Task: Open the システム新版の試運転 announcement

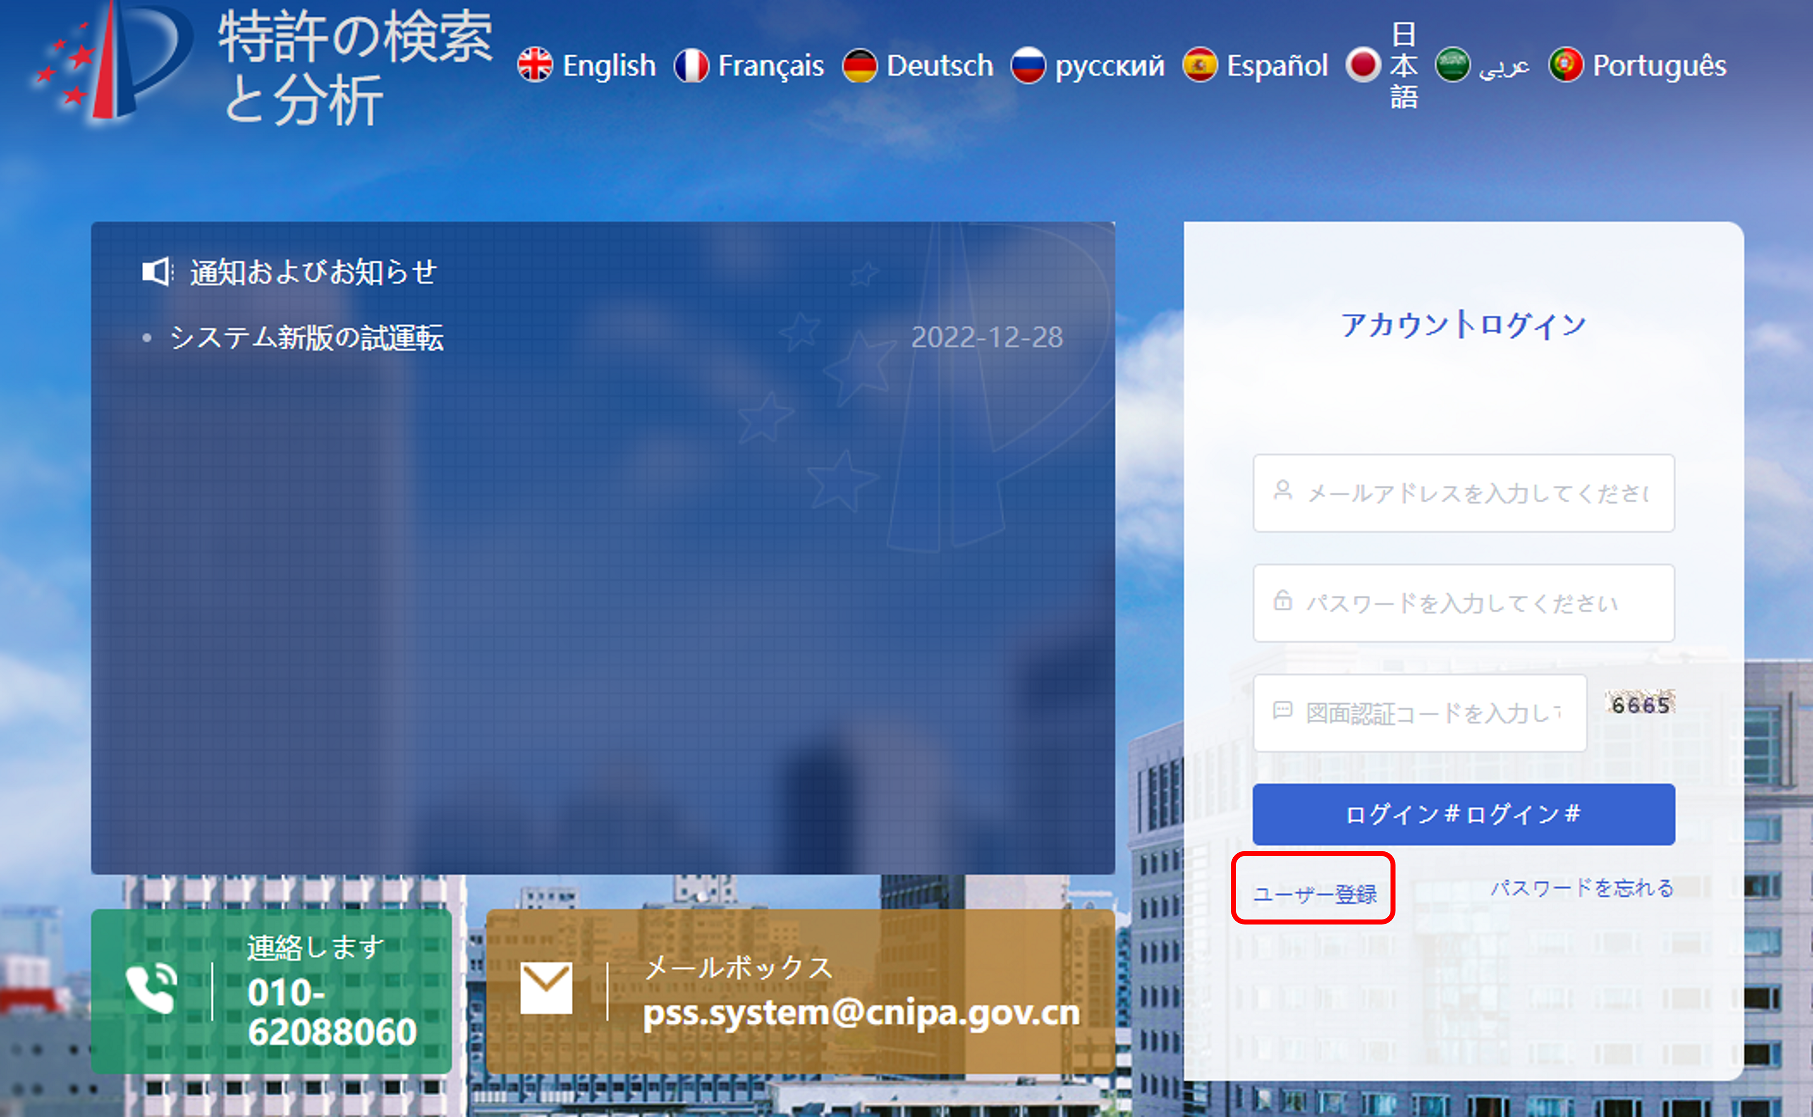Action: (308, 339)
